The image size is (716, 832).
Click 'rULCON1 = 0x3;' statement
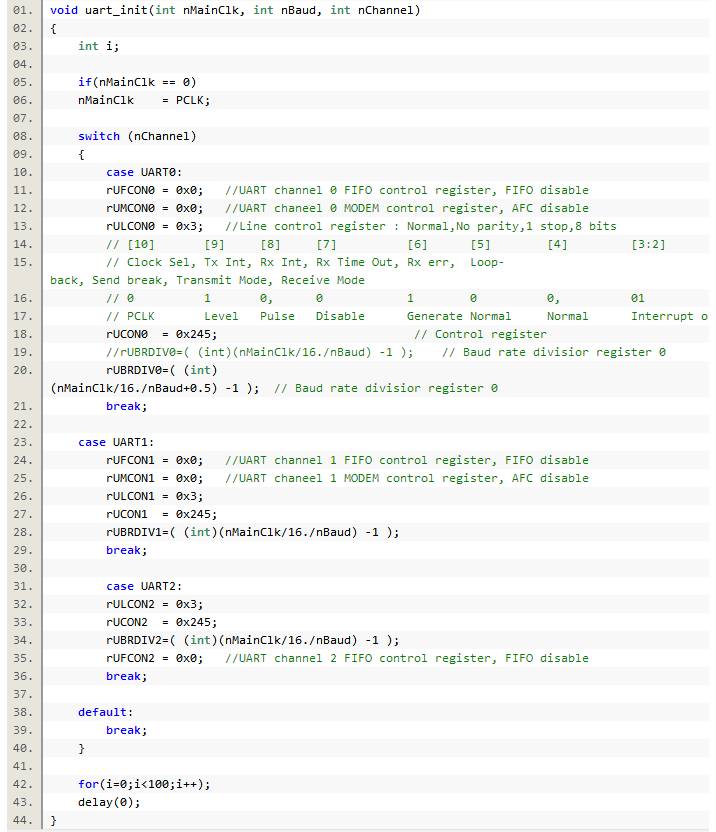tap(154, 497)
